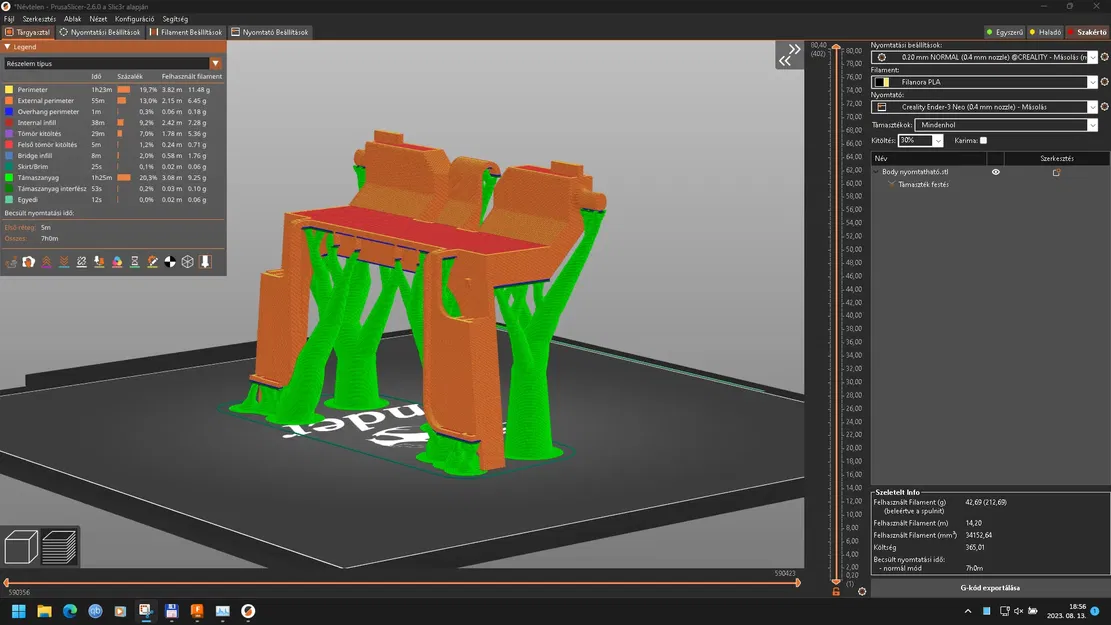Image resolution: width=1111 pixels, height=625 pixels.
Task: Open the Támasztékok dropdown set to Mindenhol
Action: pyautogui.click(x=1006, y=125)
